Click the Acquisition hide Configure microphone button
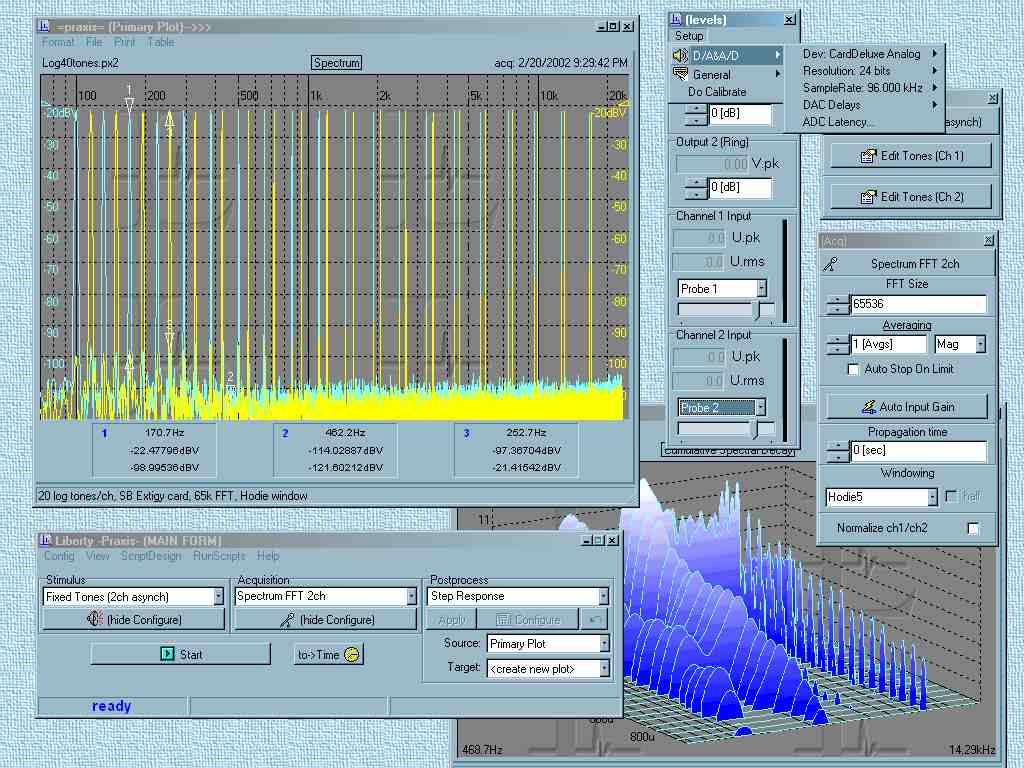This screenshot has height=768, width=1024. click(x=326, y=620)
